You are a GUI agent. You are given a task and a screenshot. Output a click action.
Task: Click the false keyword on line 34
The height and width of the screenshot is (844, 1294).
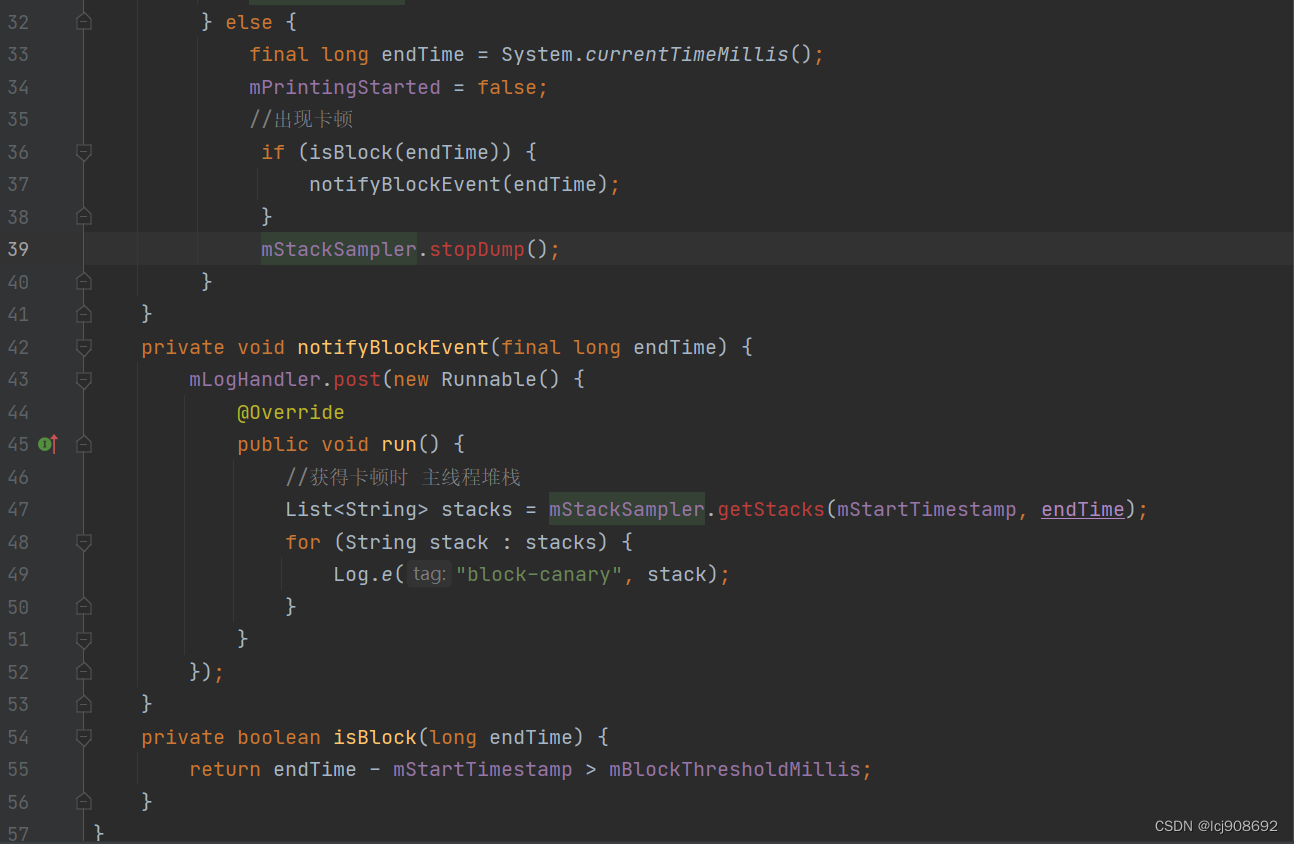click(507, 87)
